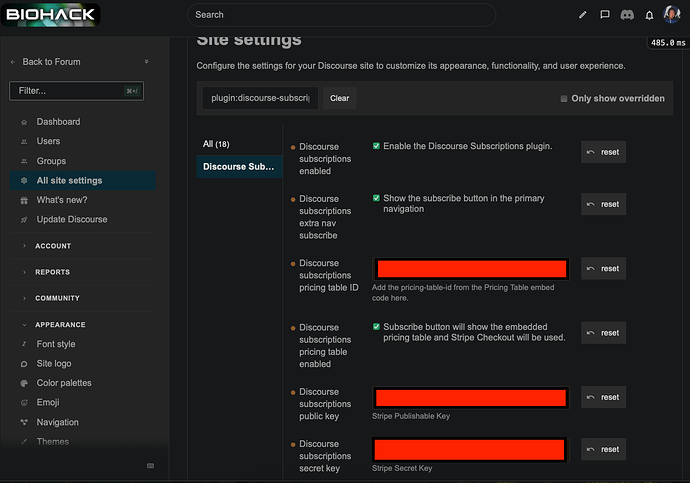Screen dimensions: 690x483
Task: Click the Navigation sidebar icon
Action: click(x=24, y=422)
